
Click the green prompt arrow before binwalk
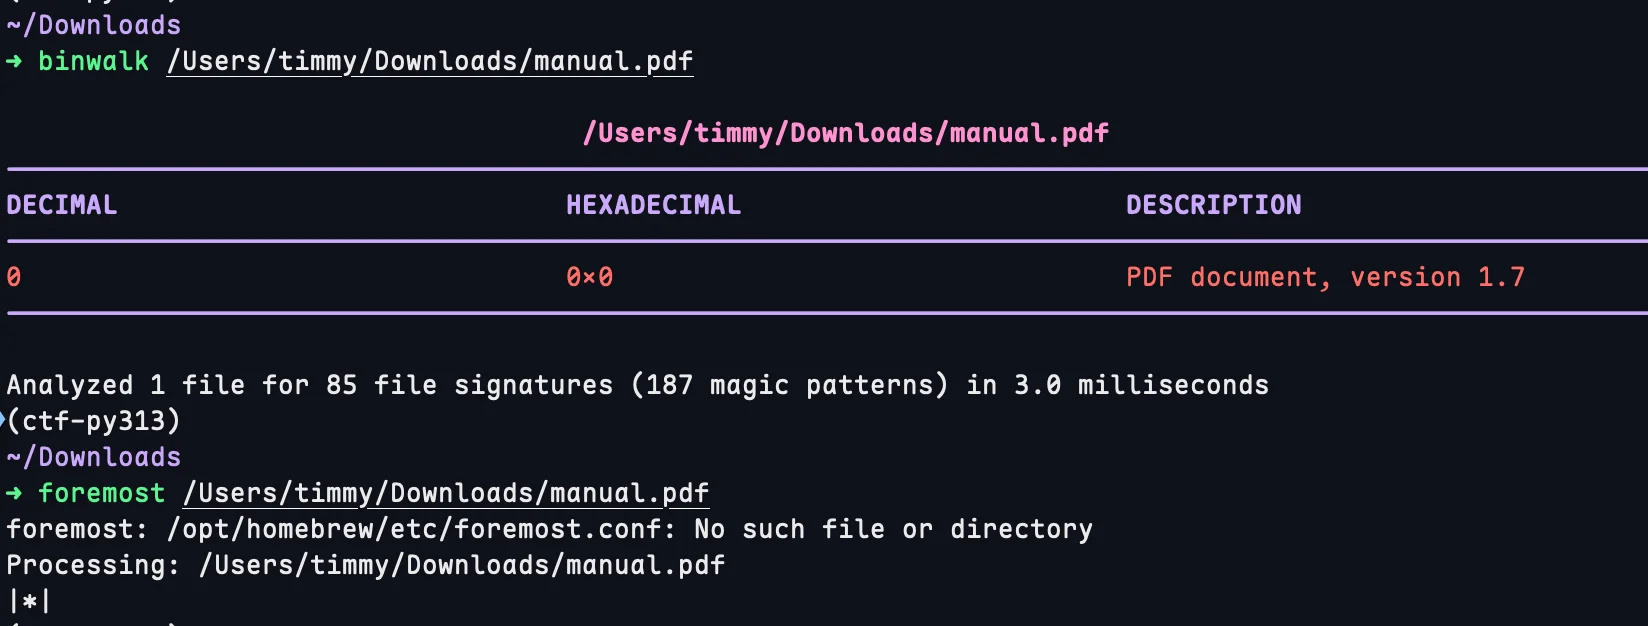(14, 62)
